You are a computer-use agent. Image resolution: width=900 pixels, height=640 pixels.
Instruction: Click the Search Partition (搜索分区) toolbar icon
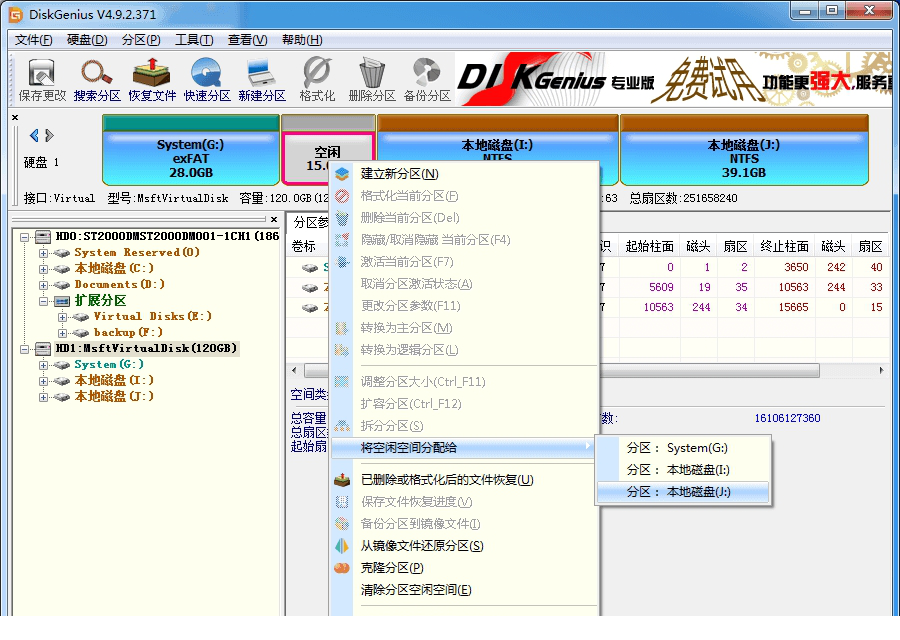(96, 80)
